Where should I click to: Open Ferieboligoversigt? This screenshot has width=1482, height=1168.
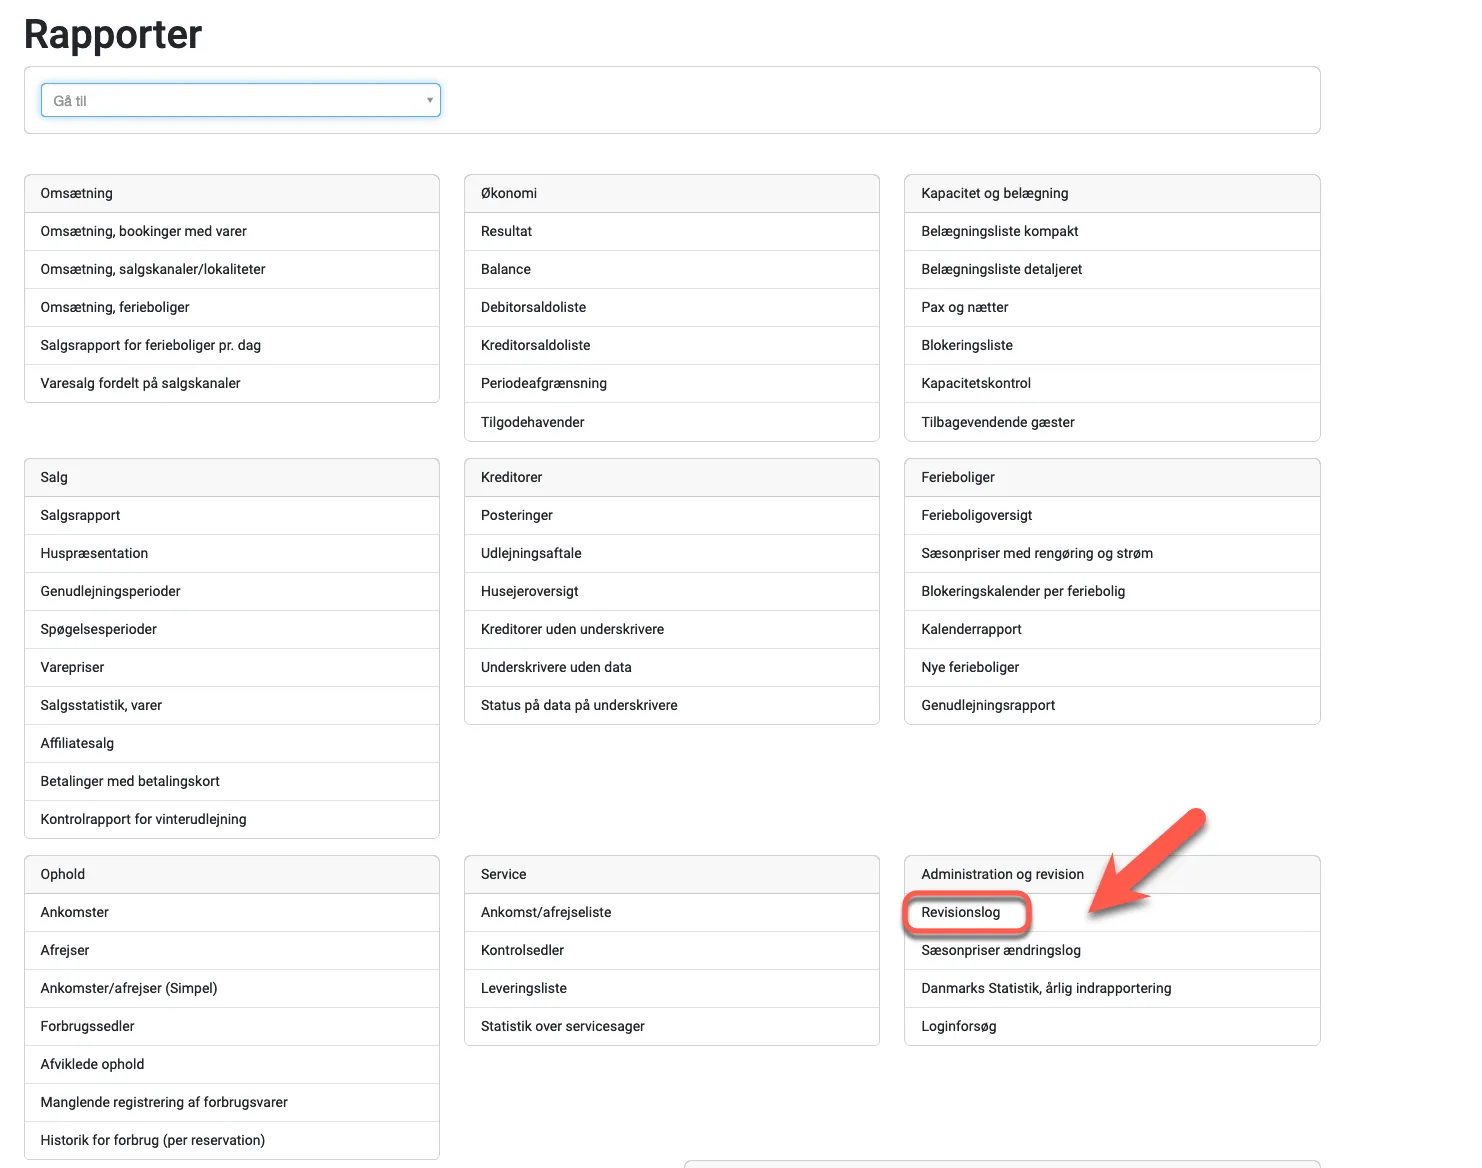(977, 515)
